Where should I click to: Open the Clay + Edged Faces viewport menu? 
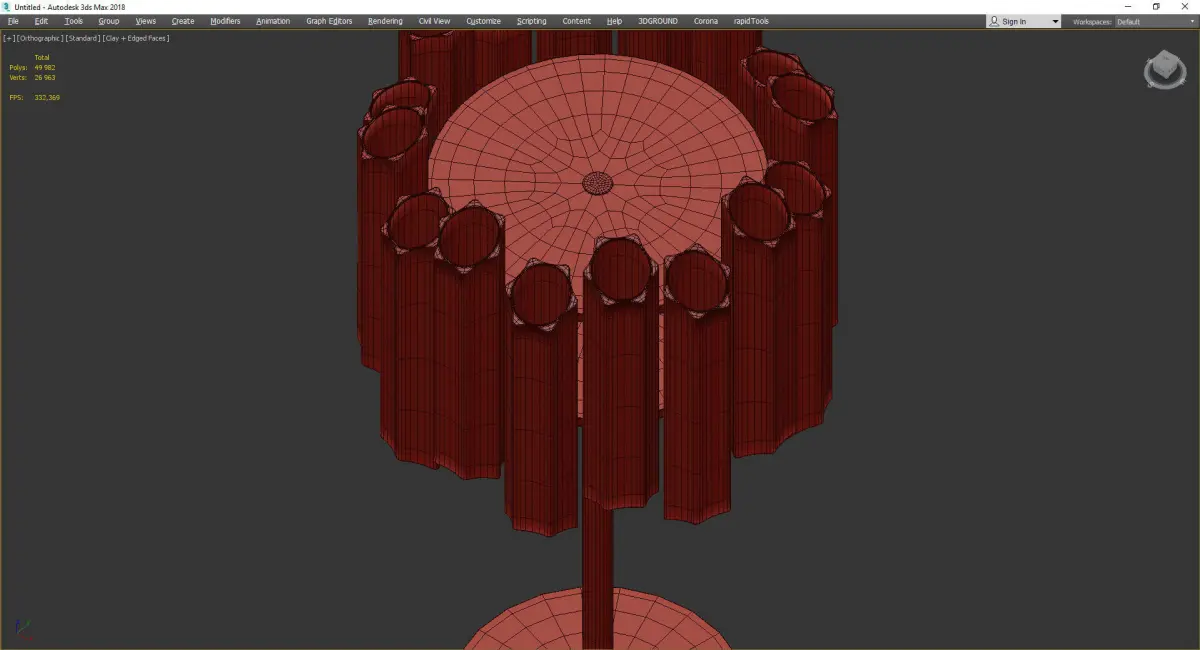pyautogui.click(x=135, y=38)
